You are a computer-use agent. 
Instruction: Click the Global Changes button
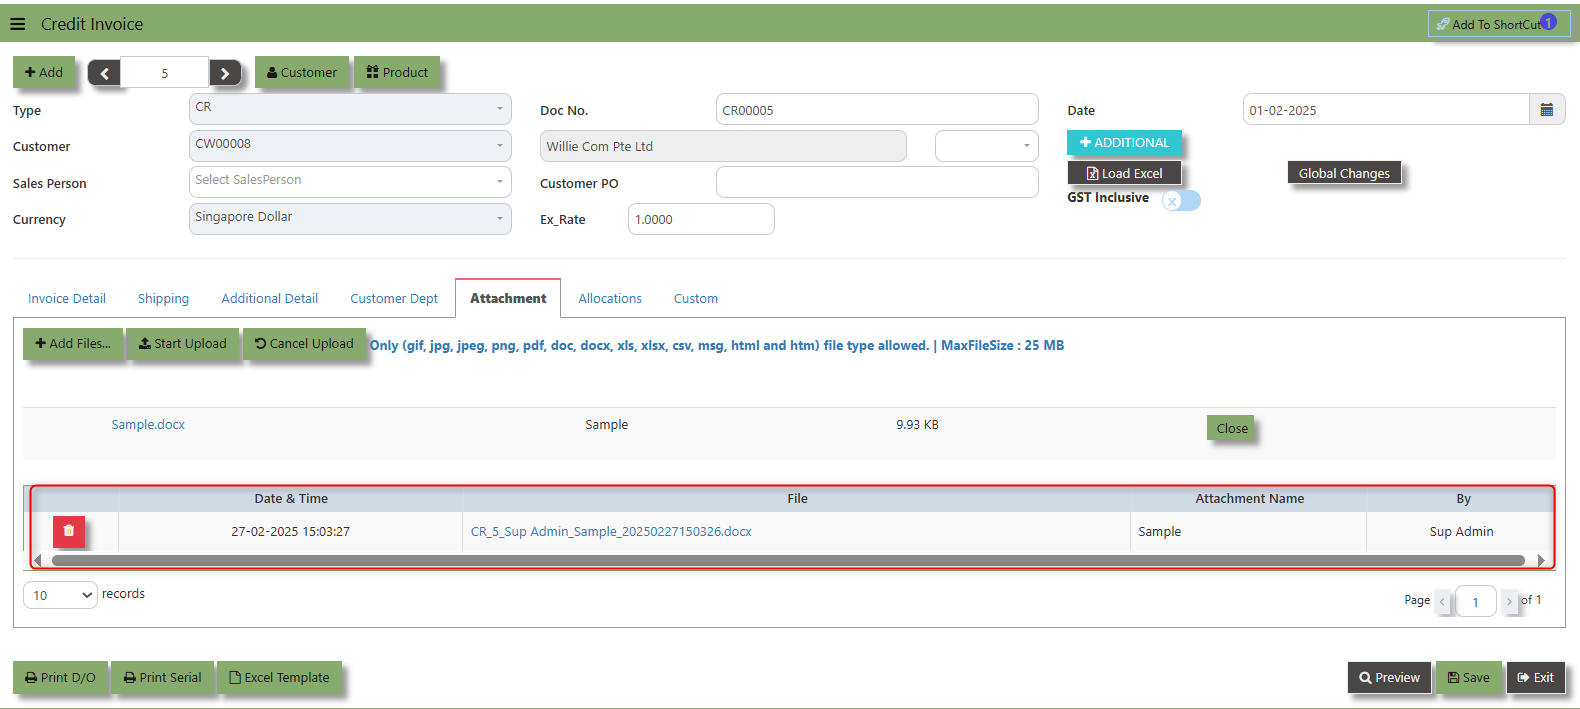(1344, 173)
